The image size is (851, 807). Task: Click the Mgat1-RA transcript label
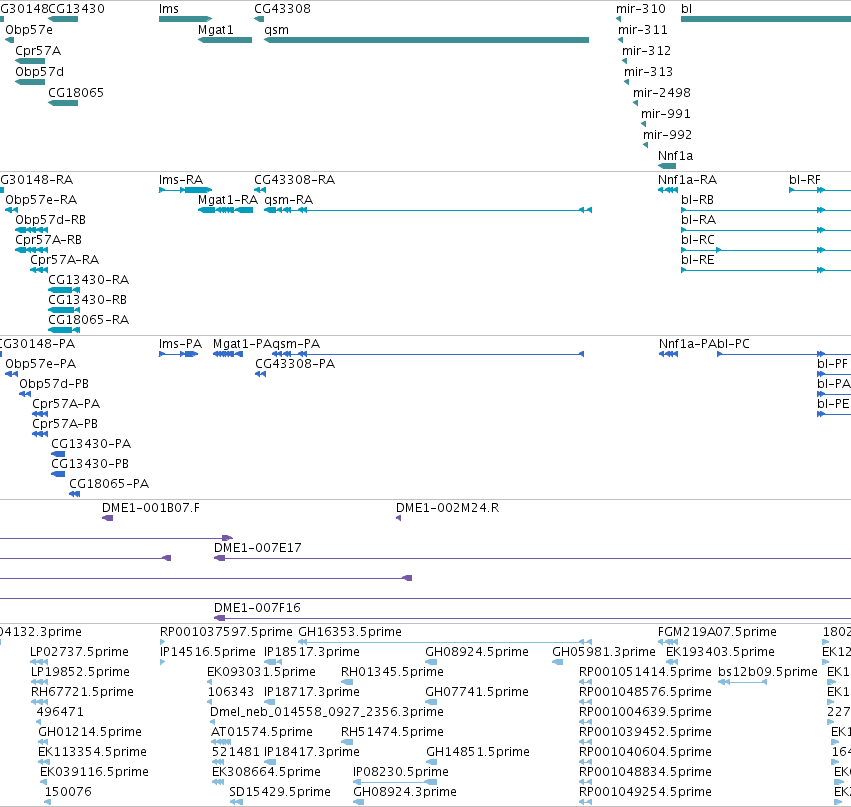pos(227,200)
